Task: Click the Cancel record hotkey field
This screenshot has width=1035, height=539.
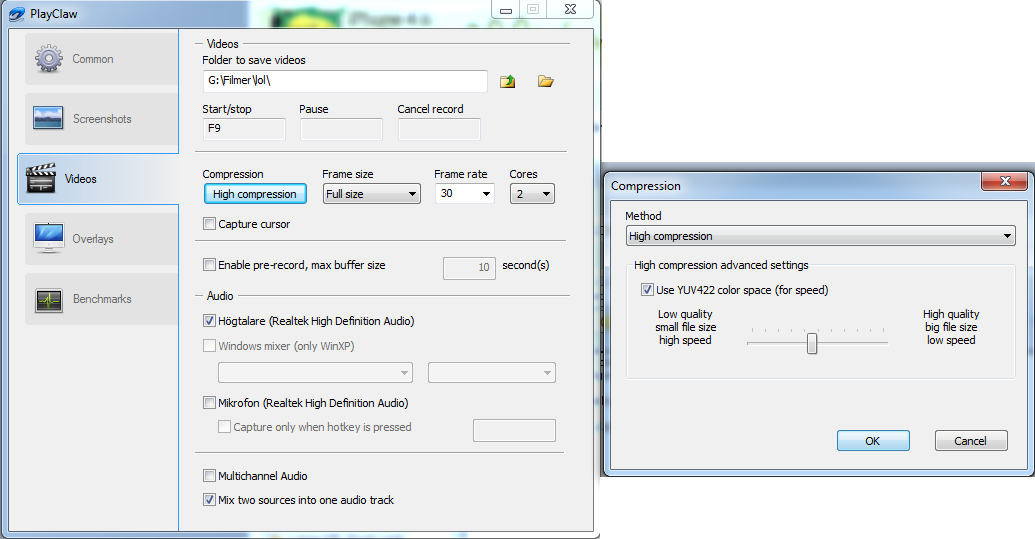Action: point(439,129)
